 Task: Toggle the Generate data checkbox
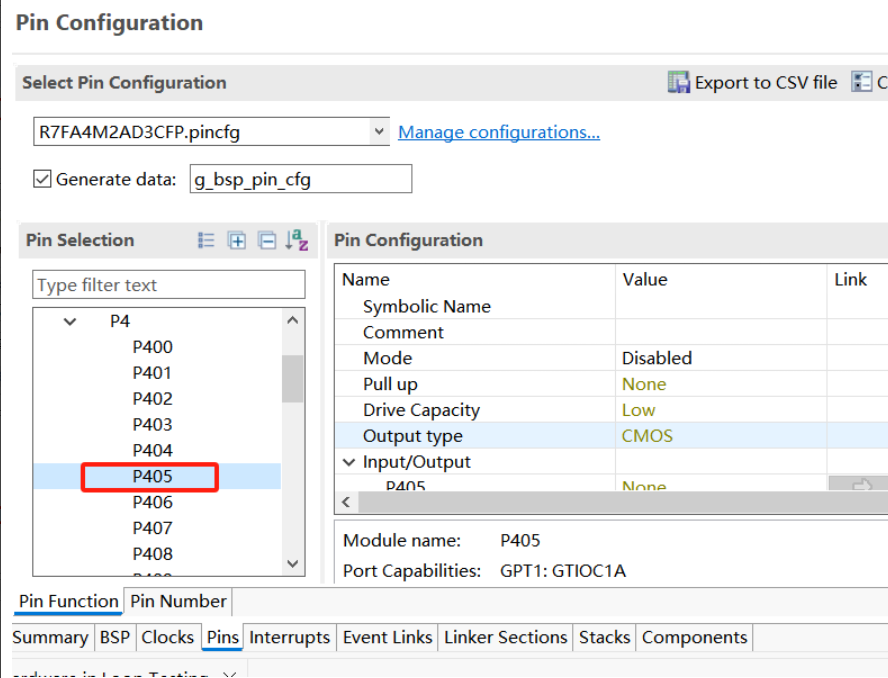tap(42, 179)
